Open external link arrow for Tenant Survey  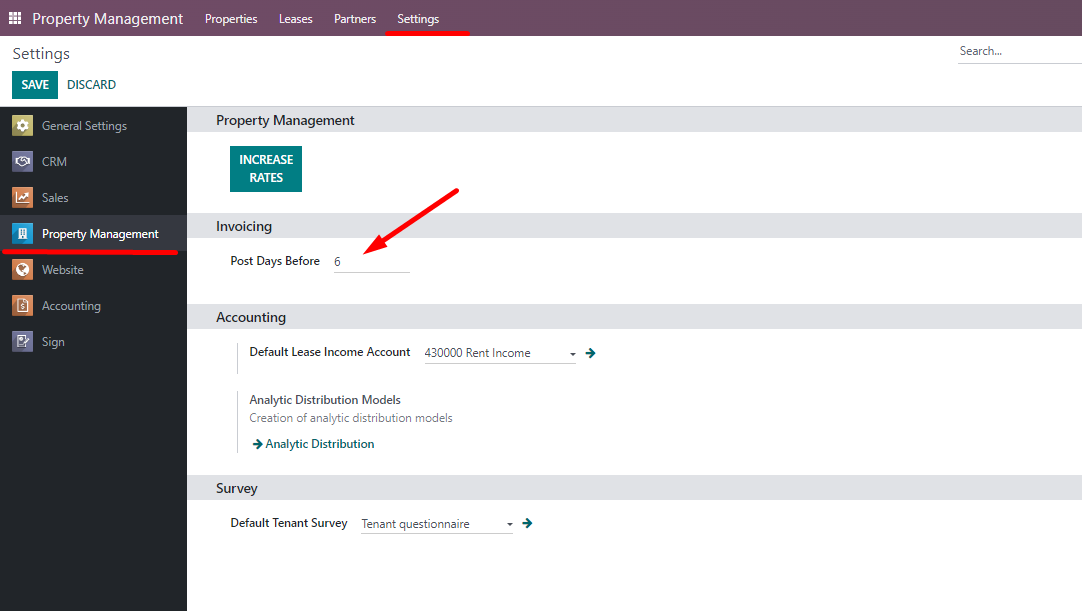[527, 523]
